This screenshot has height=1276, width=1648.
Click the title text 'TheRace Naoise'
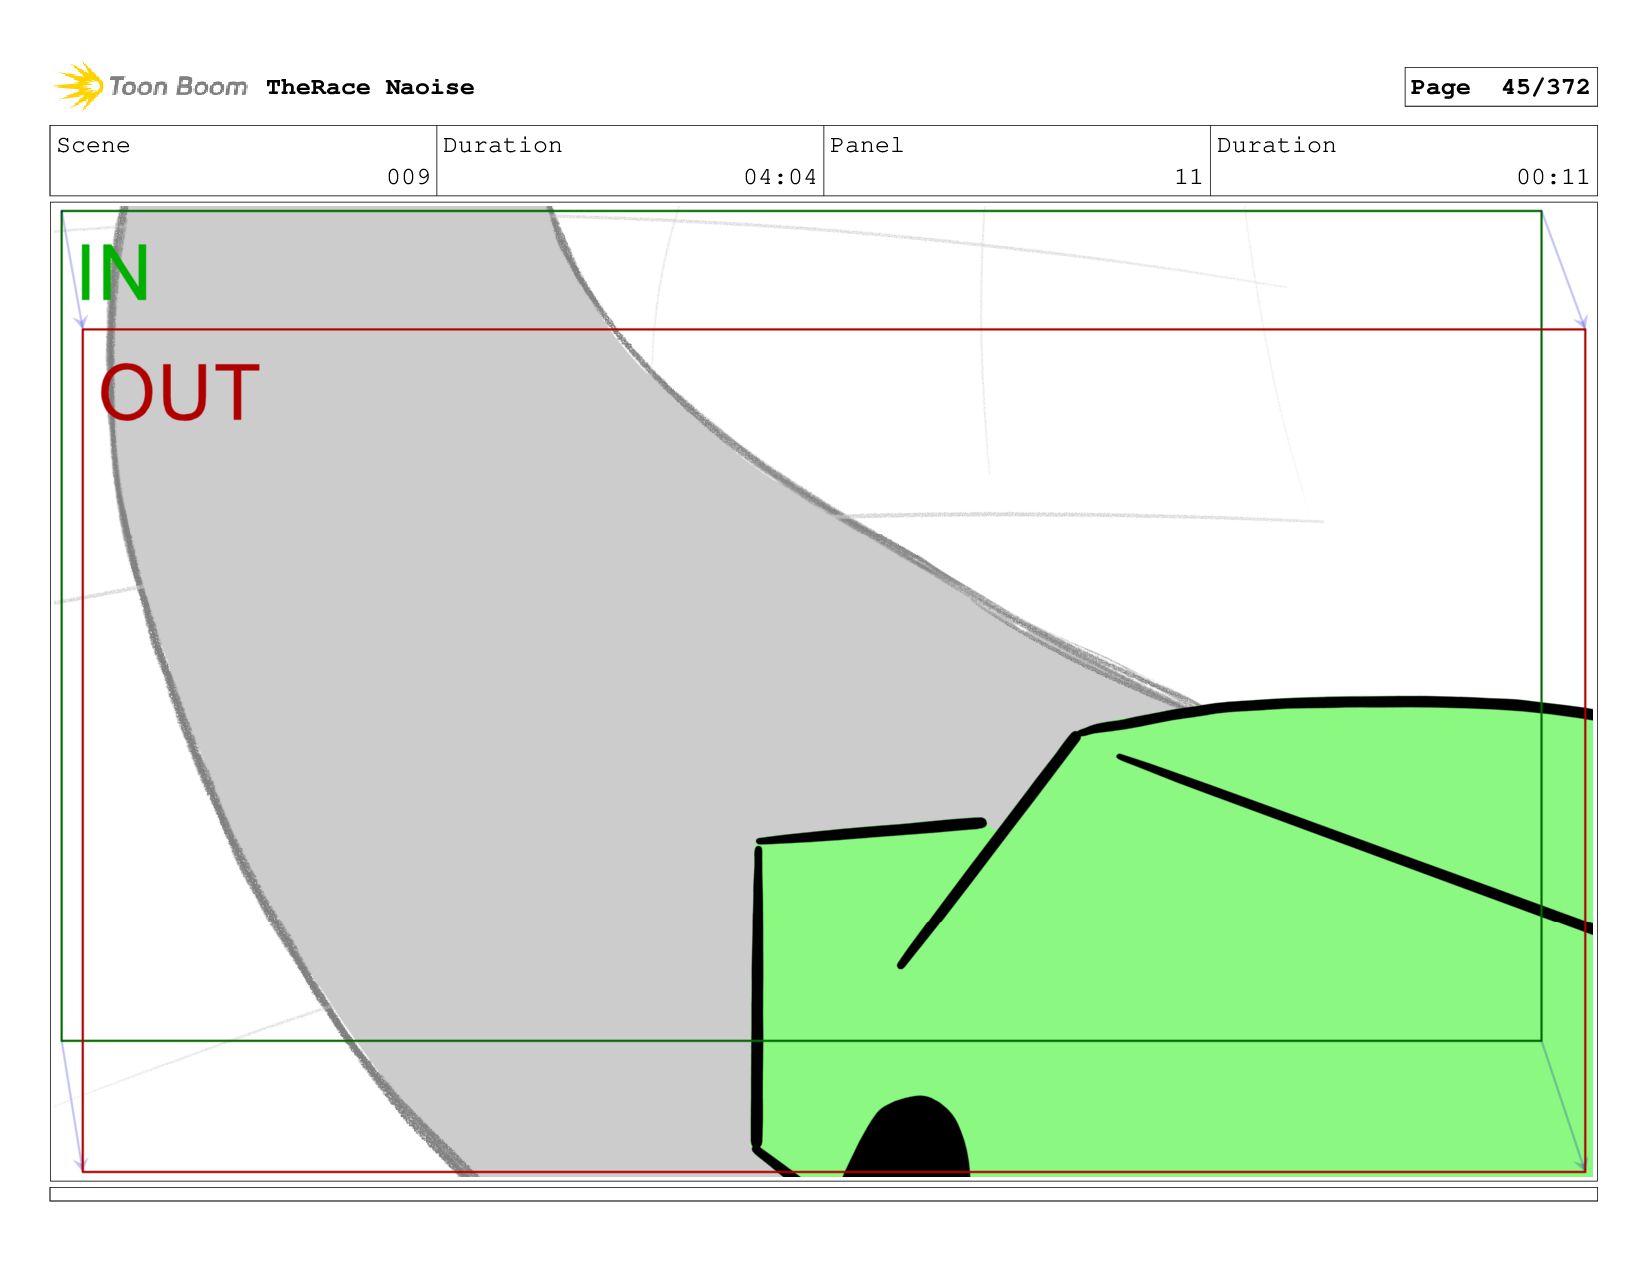[x=370, y=87]
